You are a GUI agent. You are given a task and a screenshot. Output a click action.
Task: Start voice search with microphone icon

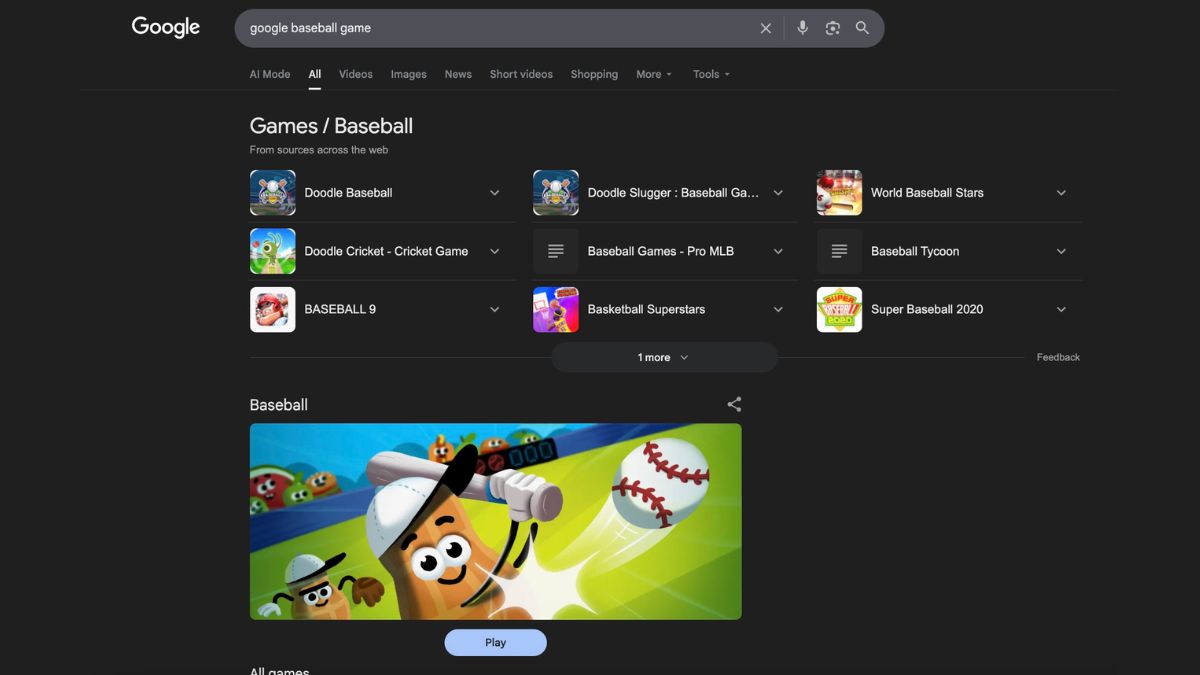(802, 28)
